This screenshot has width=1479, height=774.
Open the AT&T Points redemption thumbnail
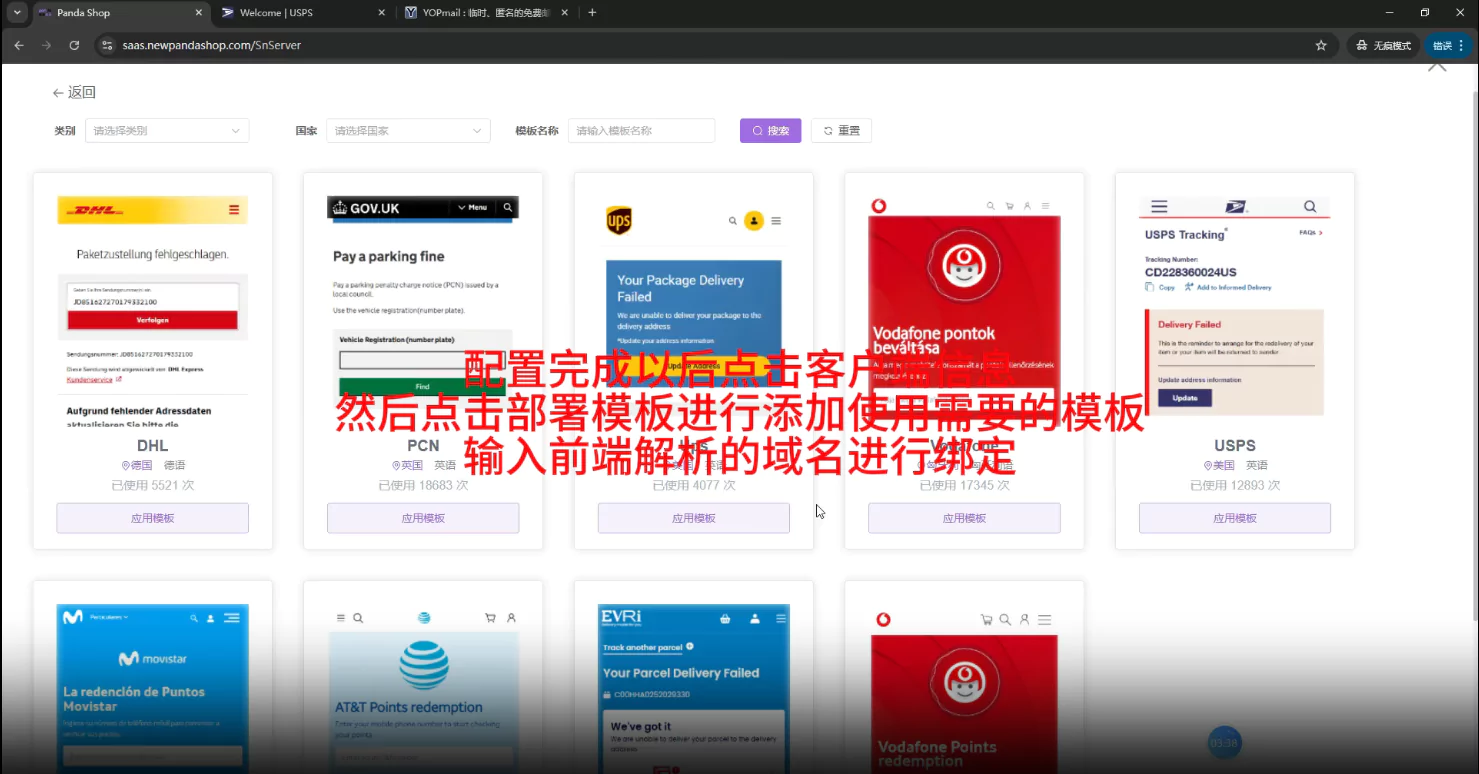423,688
